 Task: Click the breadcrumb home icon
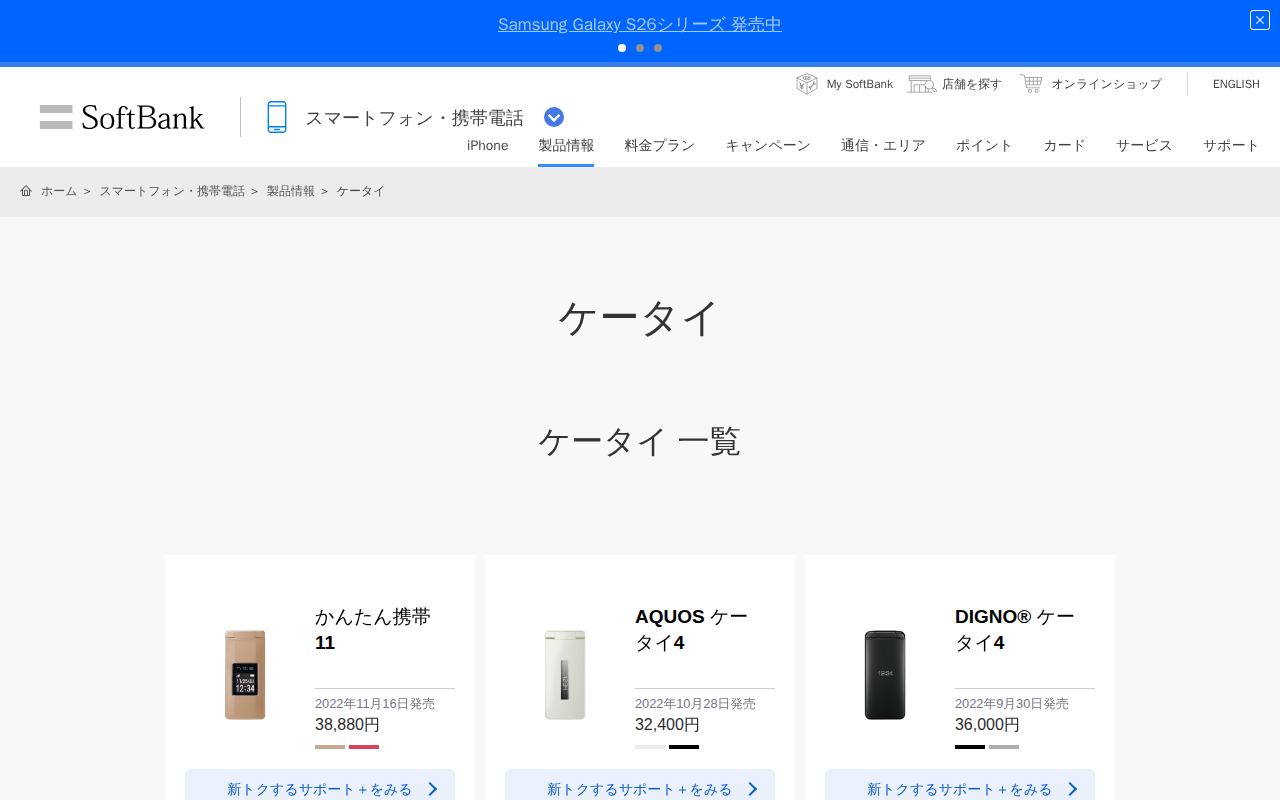pyautogui.click(x=26, y=191)
